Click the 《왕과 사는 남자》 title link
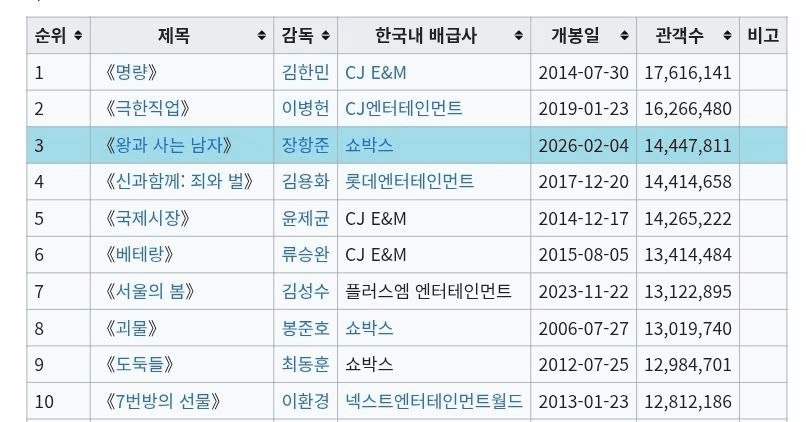This screenshot has width=806, height=422. (x=169, y=146)
